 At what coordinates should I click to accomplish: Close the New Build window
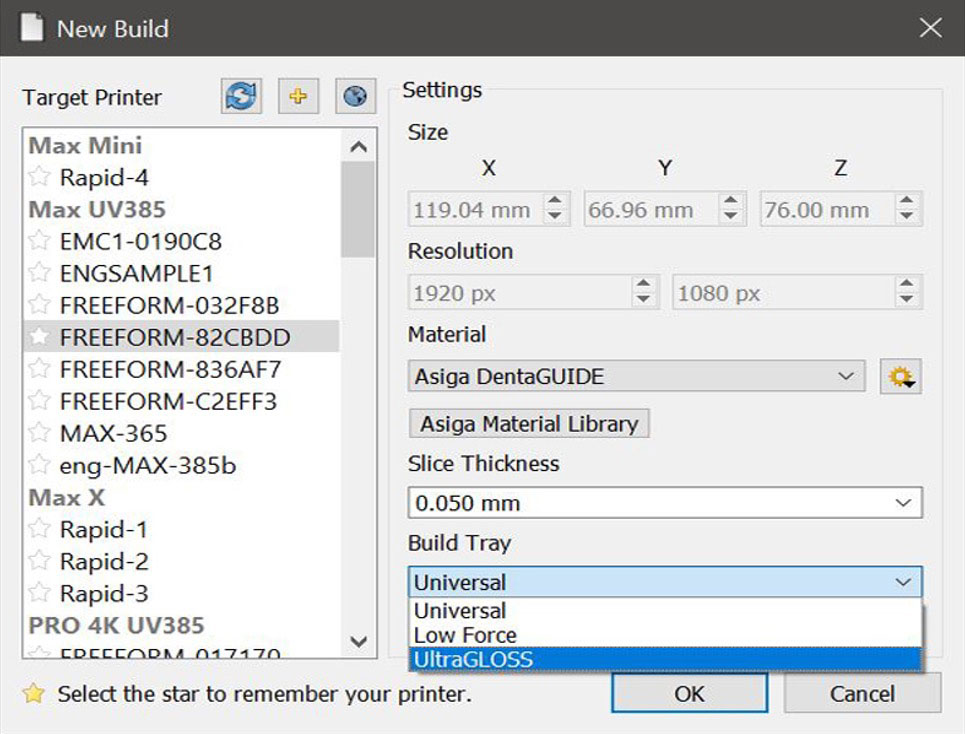click(930, 28)
